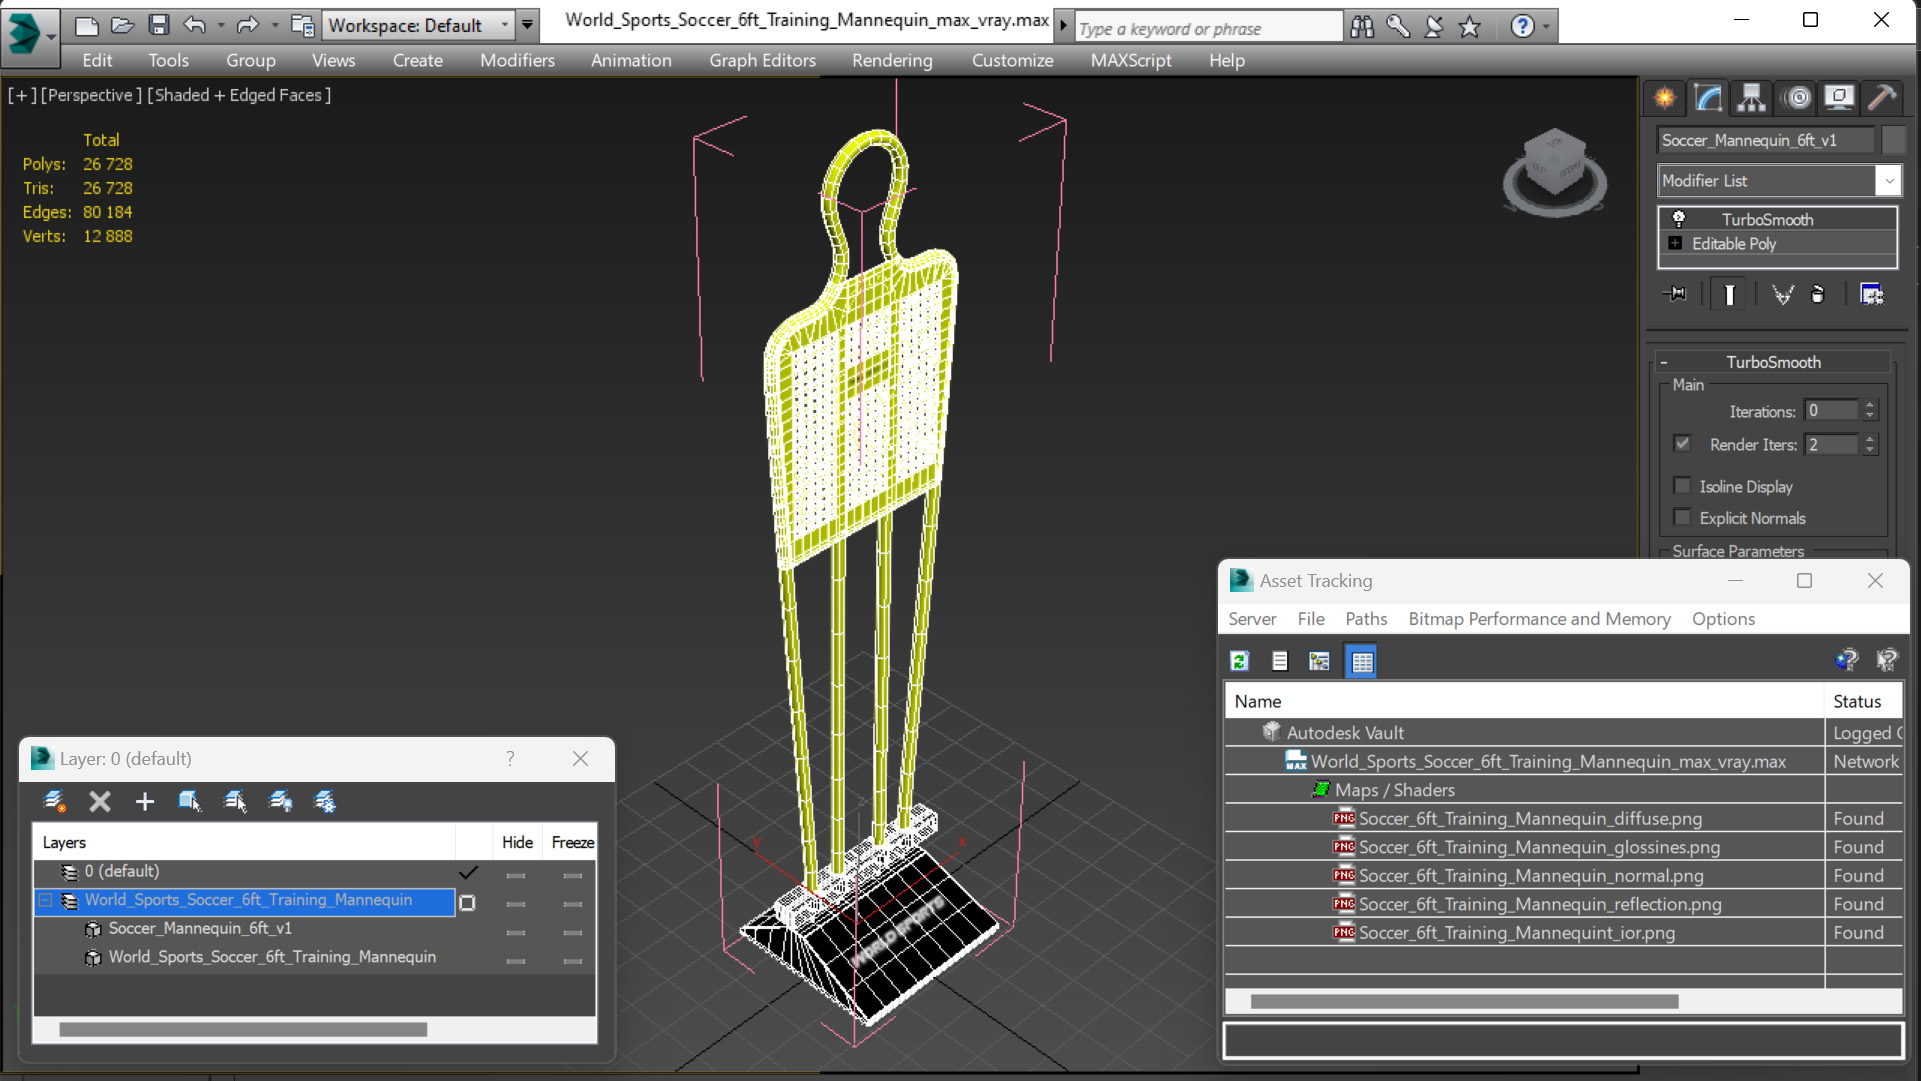Click the [Perspective] viewport label
The width and height of the screenshot is (1921, 1081).
[91, 95]
